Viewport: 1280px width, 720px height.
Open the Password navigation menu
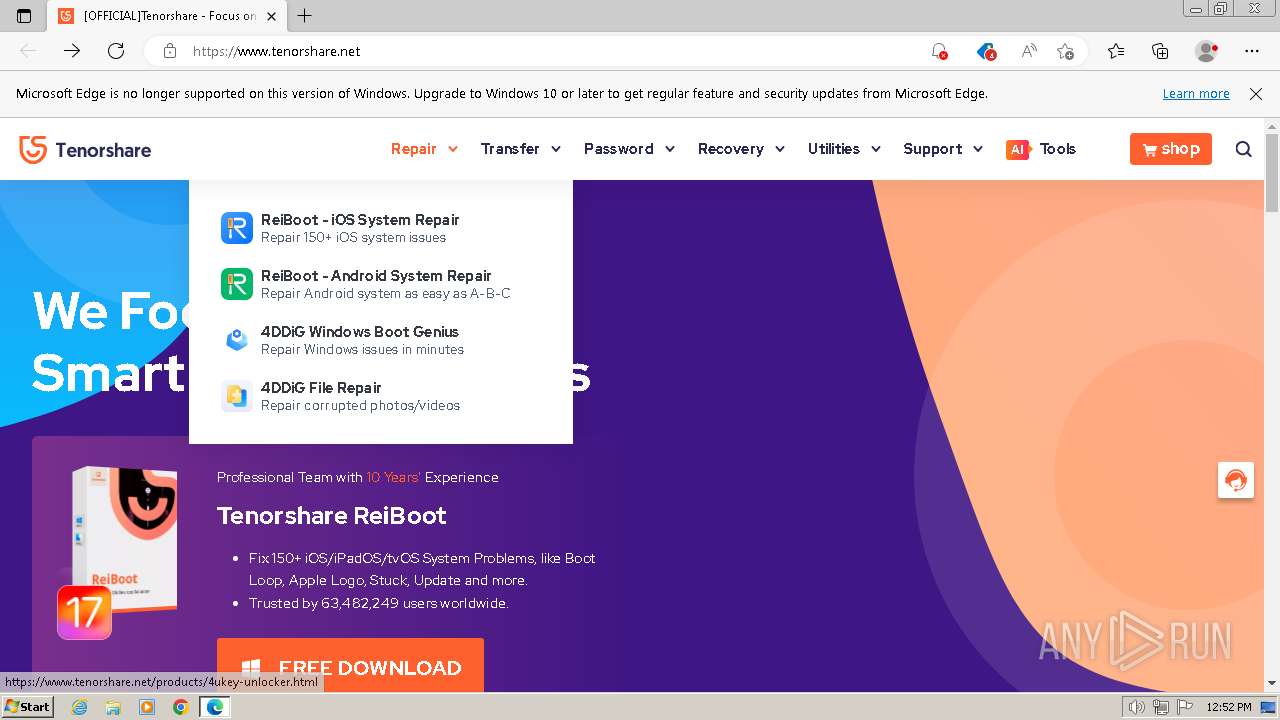[x=618, y=149]
